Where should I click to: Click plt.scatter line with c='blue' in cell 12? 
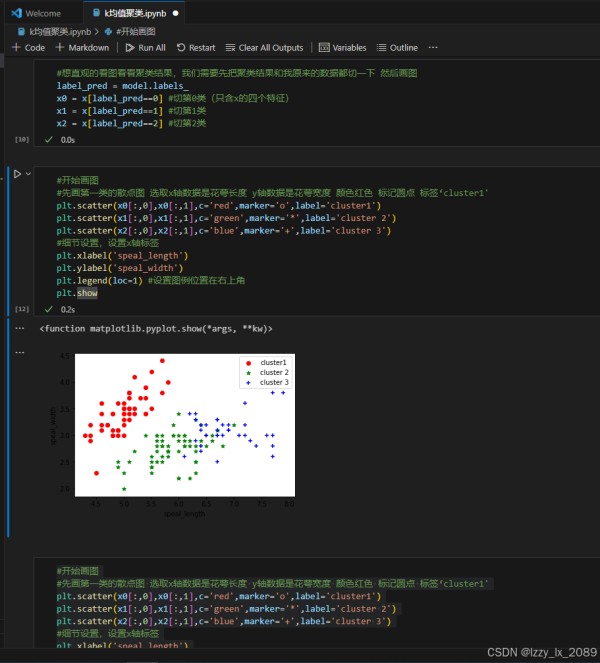pyautogui.click(x=224, y=231)
